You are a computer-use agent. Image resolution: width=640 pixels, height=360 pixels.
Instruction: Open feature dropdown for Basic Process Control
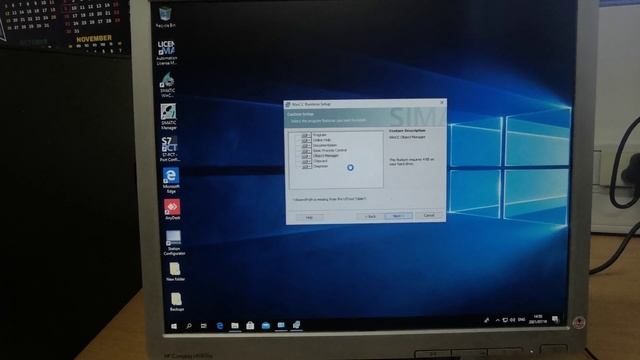[x=306, y=151]
